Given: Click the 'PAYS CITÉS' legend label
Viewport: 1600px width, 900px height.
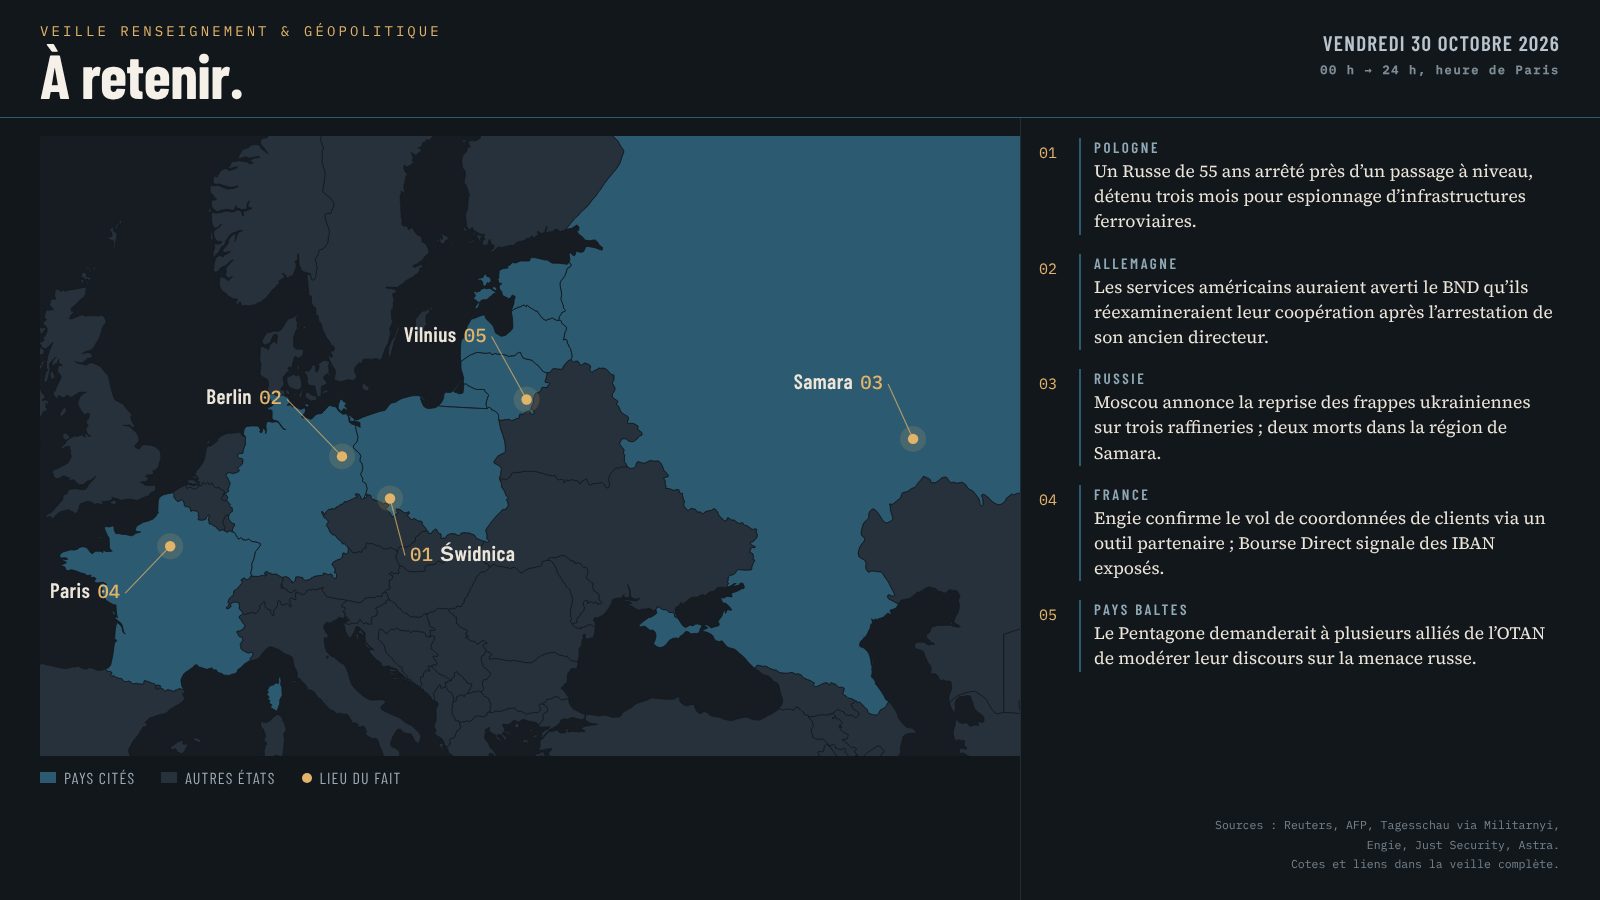Looking at the screenshot, I should [x=99, y=778].
